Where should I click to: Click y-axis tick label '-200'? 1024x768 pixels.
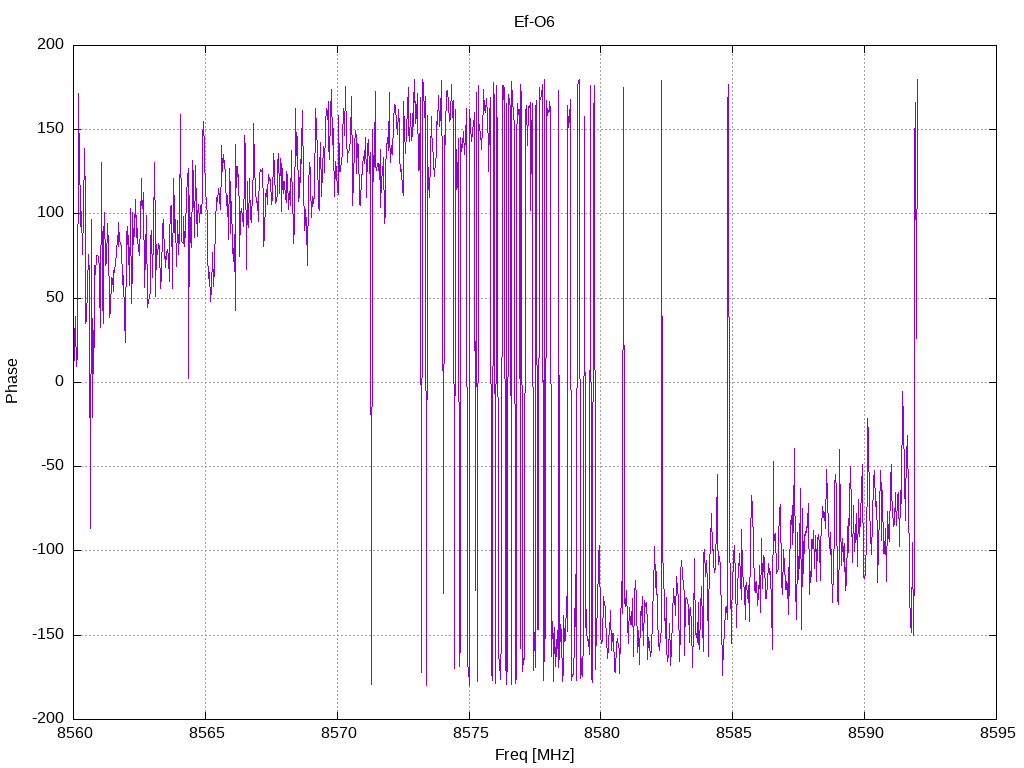48,718
